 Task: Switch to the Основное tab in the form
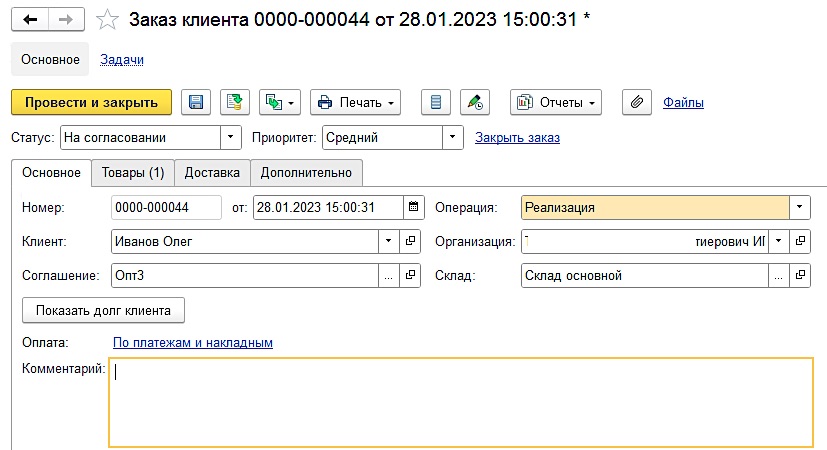pos(51,173)
